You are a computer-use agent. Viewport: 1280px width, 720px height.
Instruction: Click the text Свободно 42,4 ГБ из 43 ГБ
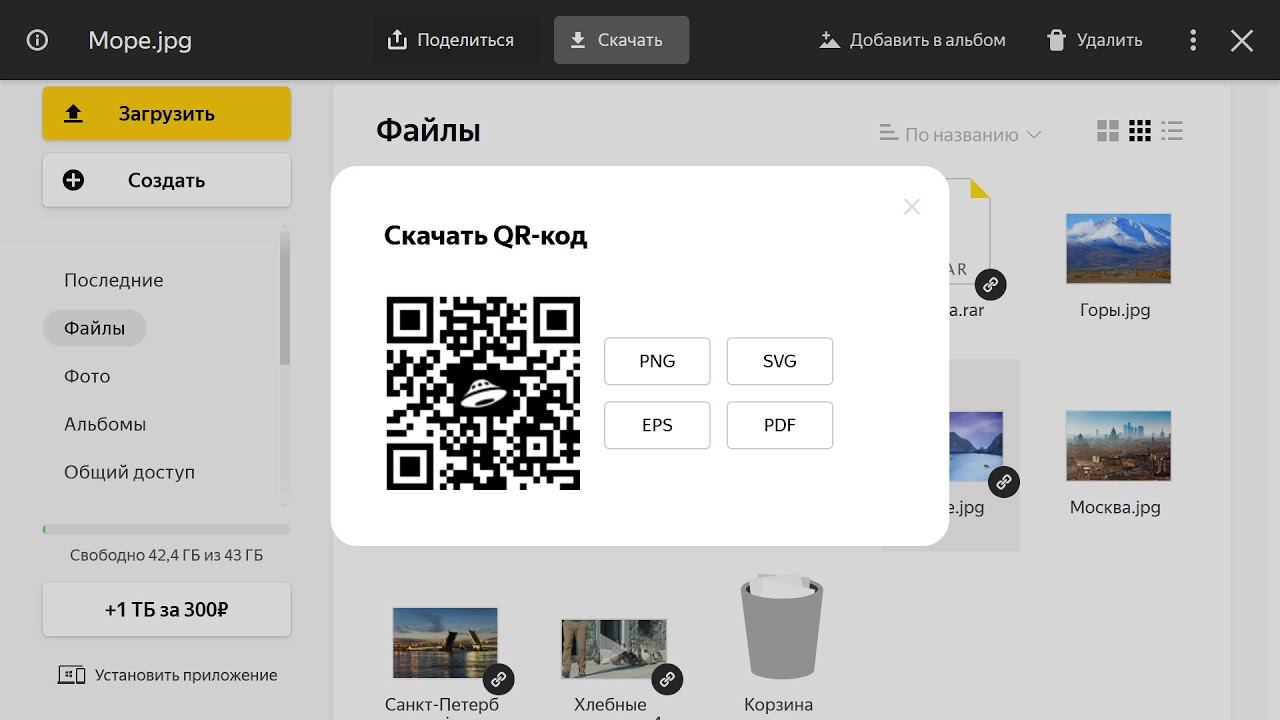[166, 555]
